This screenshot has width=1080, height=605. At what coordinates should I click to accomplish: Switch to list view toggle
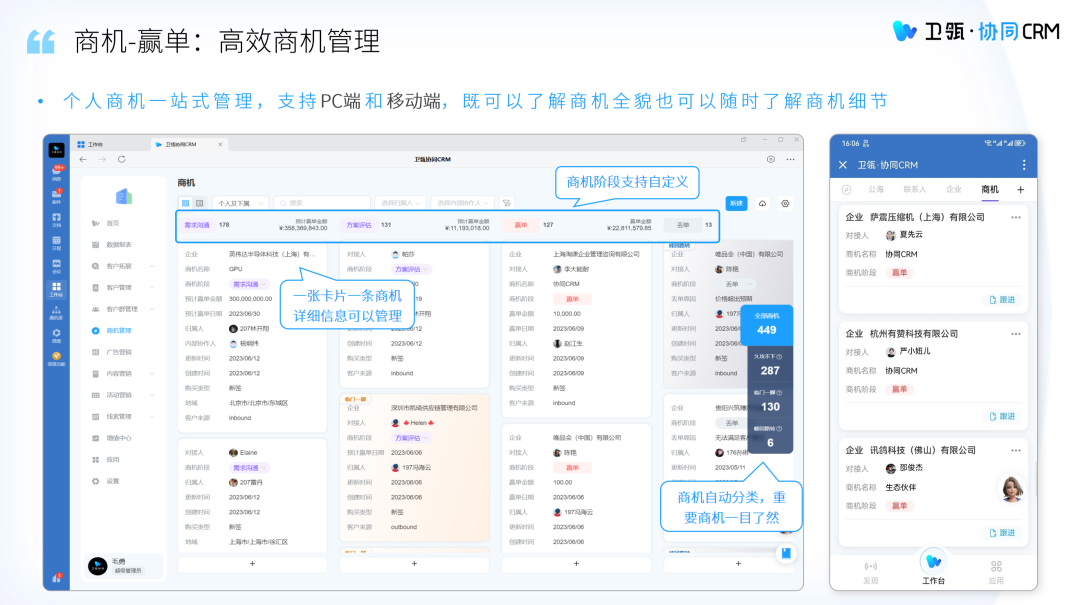click(x=198, y=203)
